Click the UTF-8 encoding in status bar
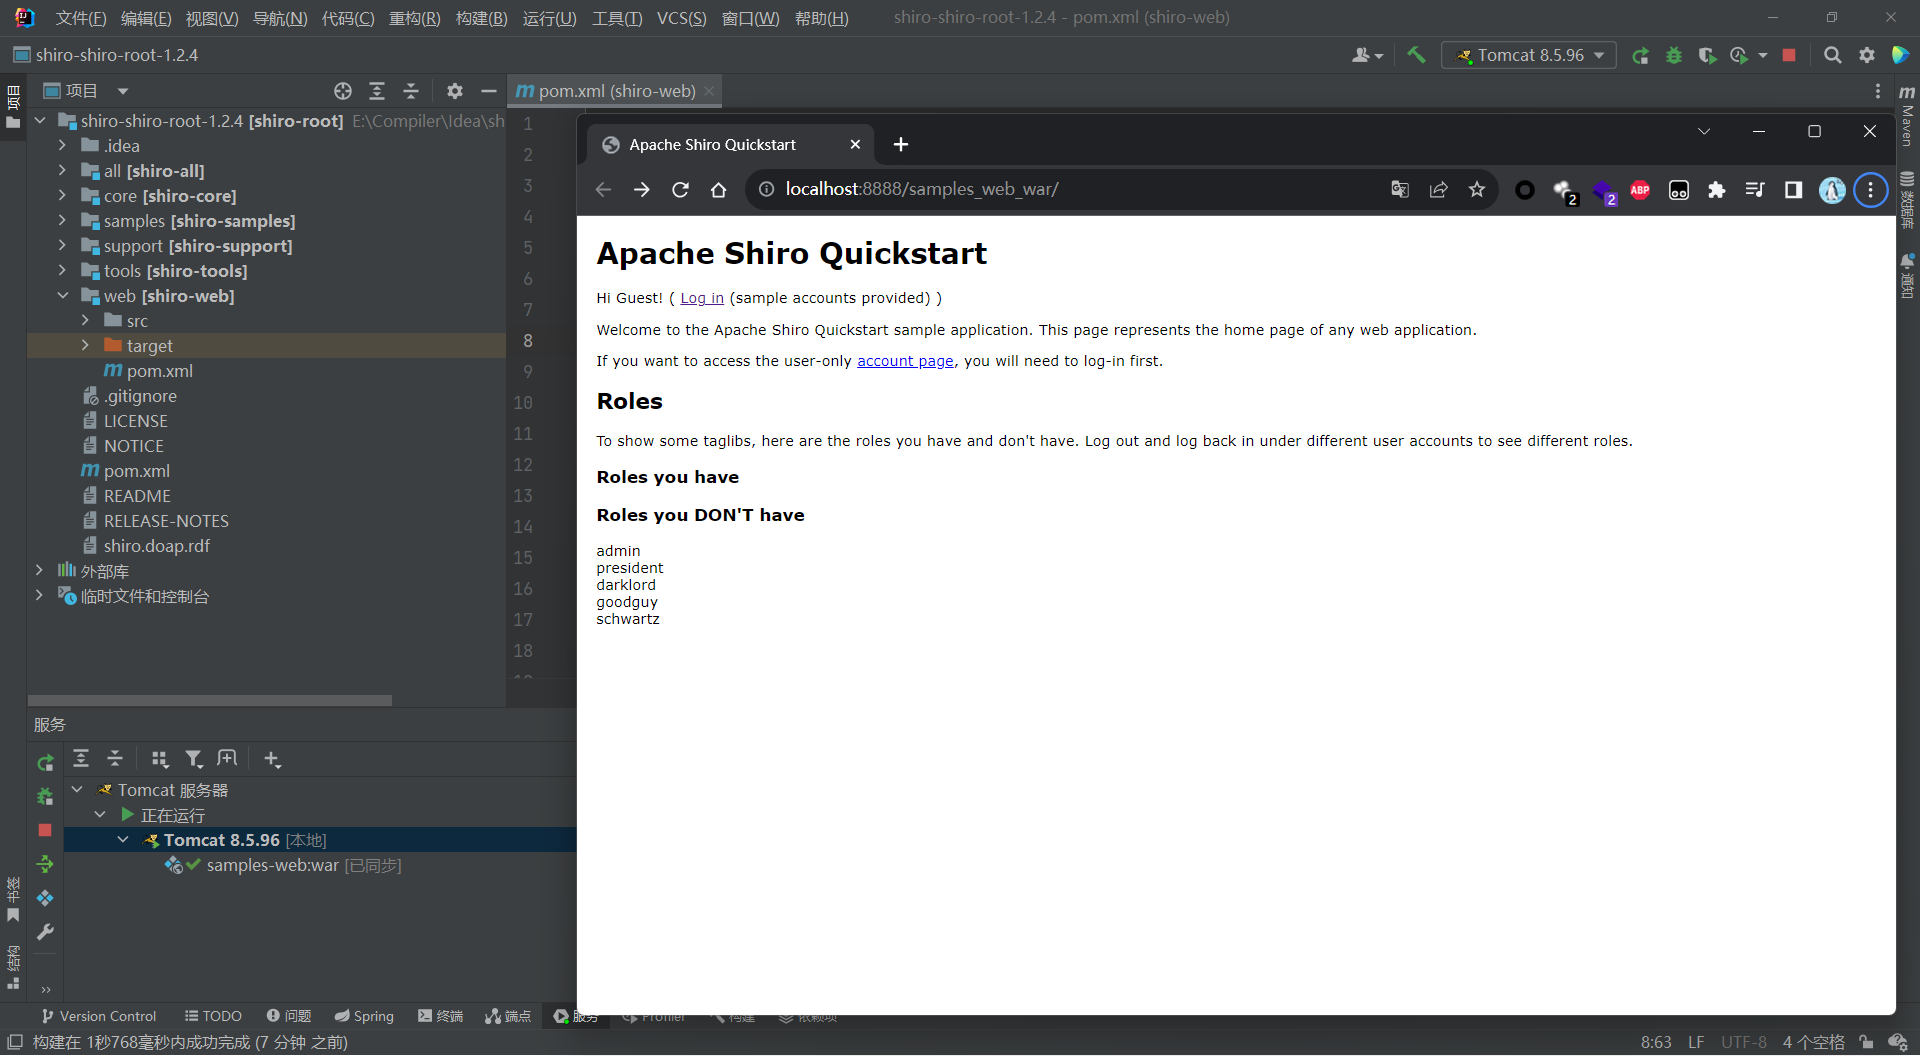The width and height of the screenshot is (1920, 1056). [x=1743, y=1042]
